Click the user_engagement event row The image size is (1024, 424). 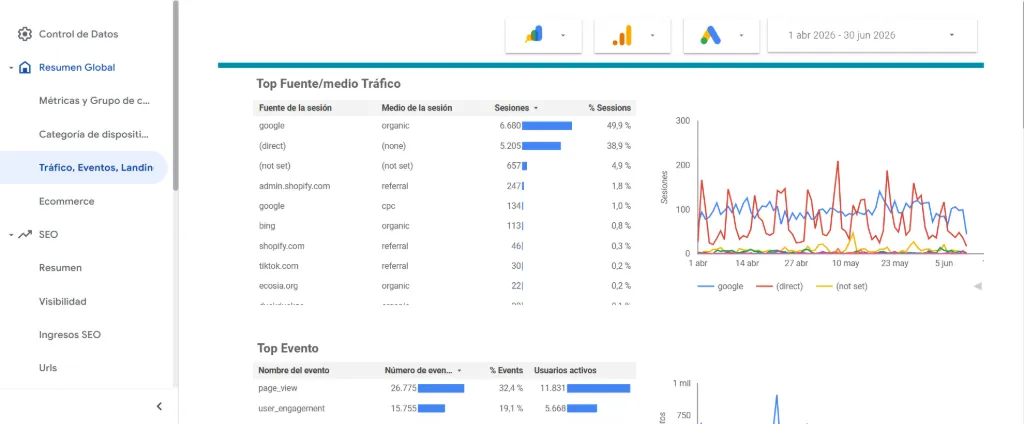click(x=444, y=408)
